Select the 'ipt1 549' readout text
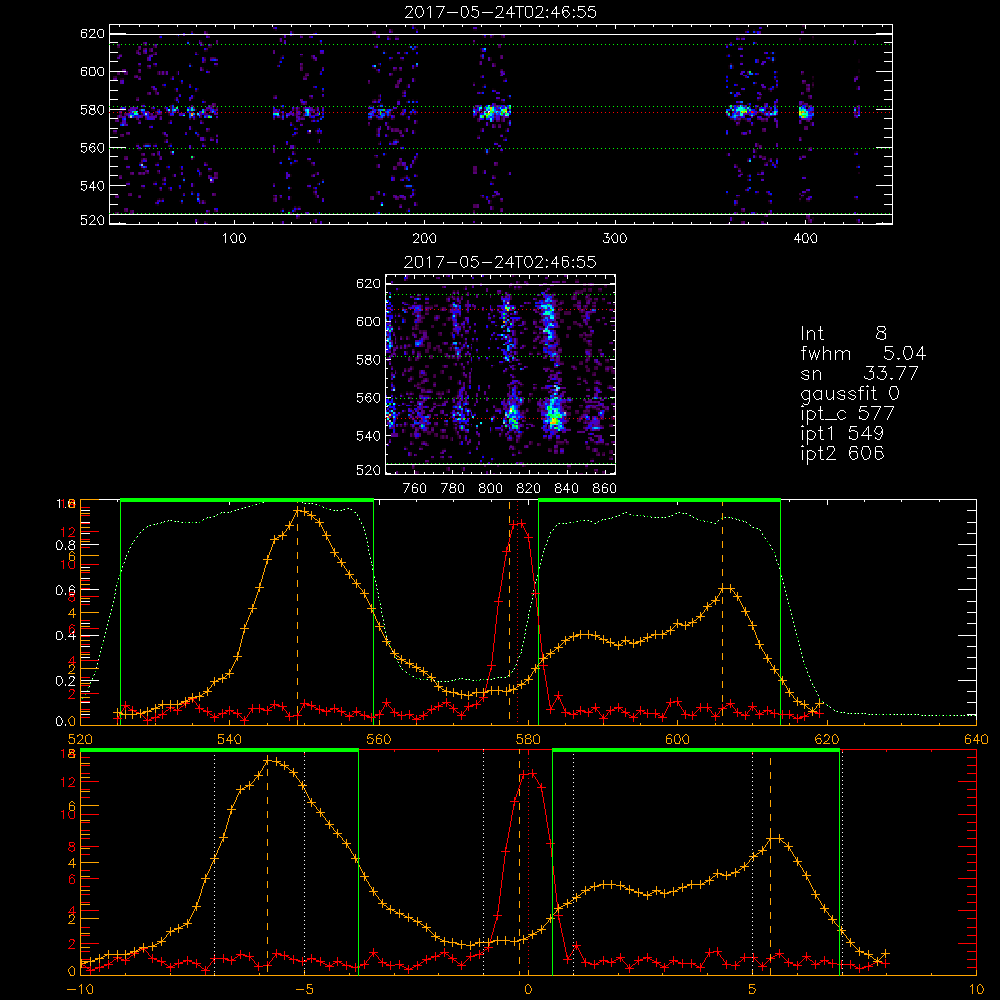This screenshot has height=1000, width=1000. [842, 434]
